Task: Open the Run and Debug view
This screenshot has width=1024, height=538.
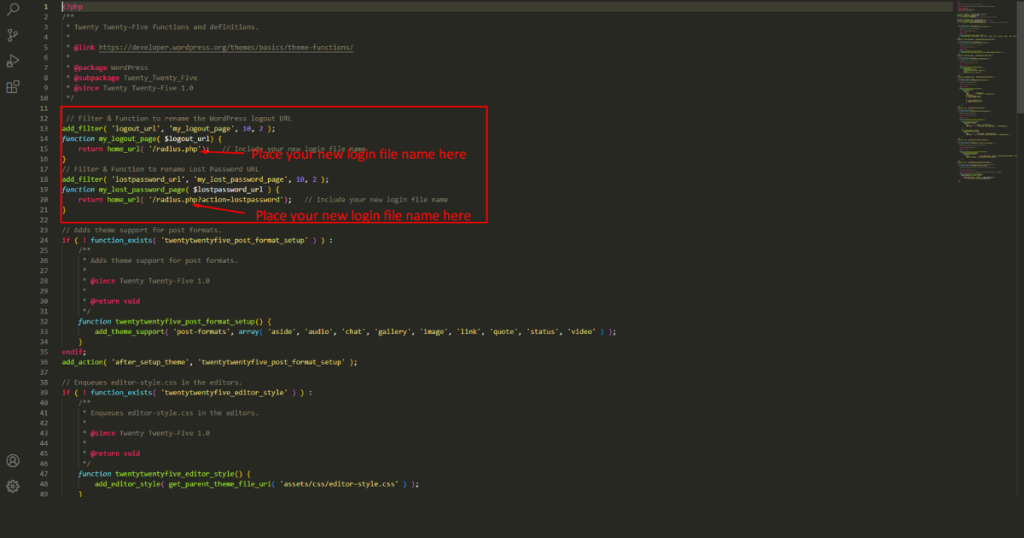Action: click(12, 61)
